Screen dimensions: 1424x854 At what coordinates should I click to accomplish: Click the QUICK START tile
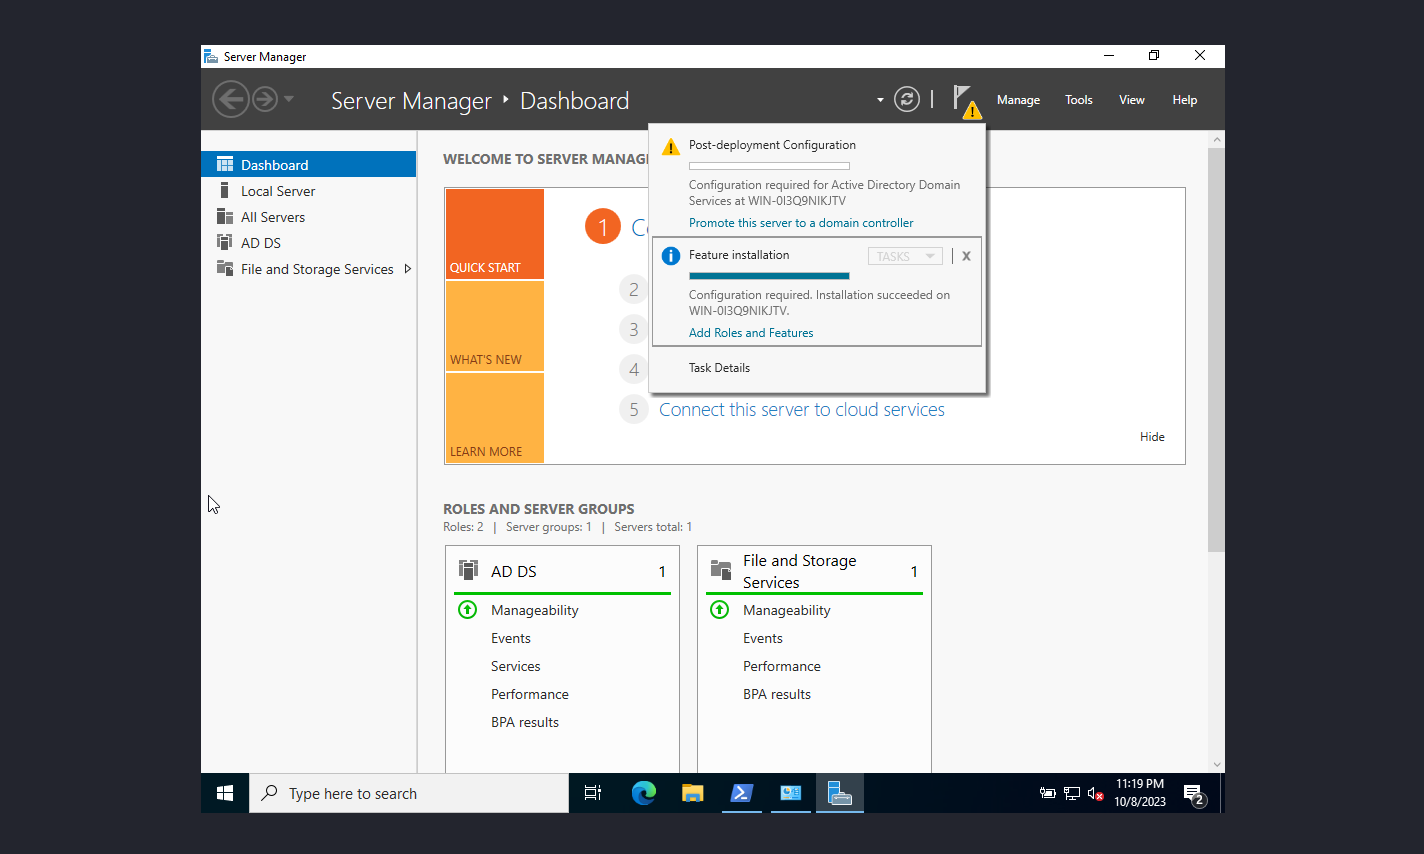(494, 234)
